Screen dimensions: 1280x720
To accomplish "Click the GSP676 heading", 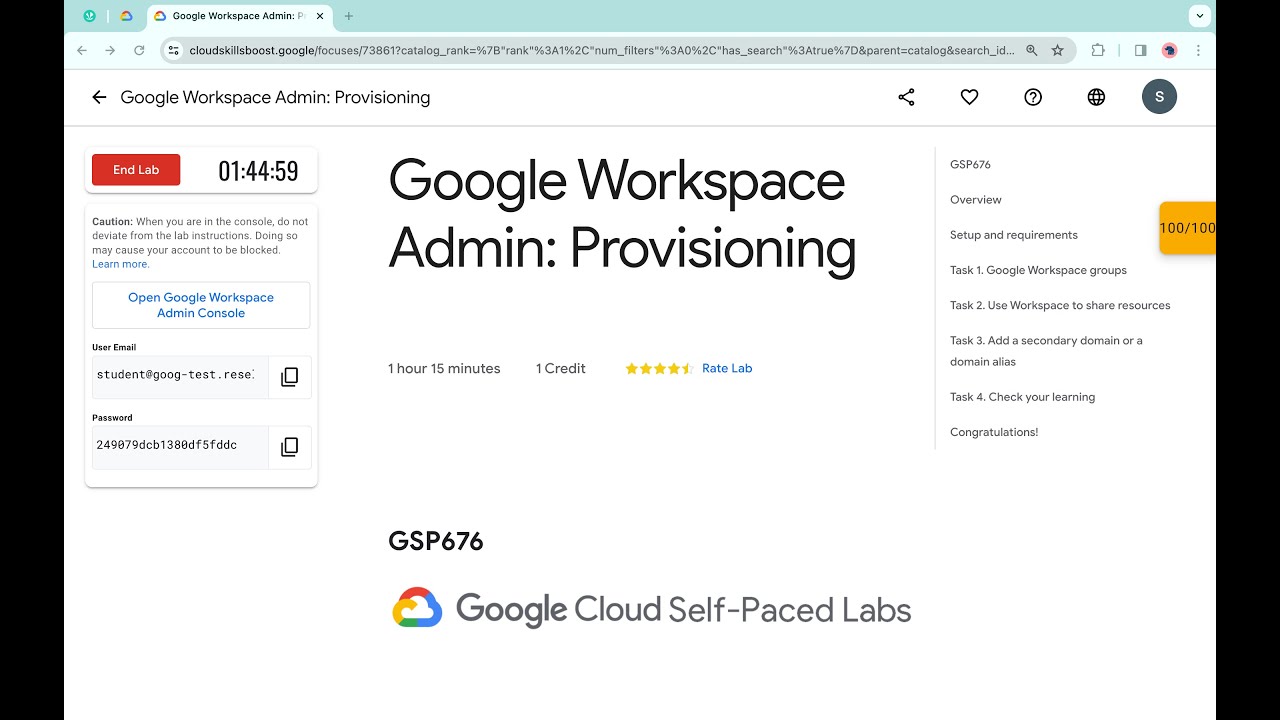I will [x=436, y=541].
